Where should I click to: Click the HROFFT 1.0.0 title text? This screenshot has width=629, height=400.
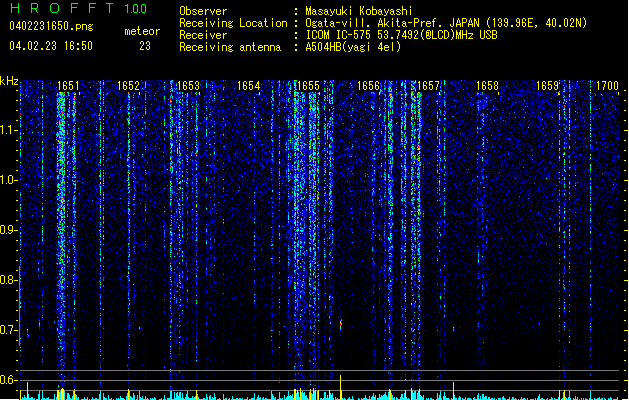79,8
